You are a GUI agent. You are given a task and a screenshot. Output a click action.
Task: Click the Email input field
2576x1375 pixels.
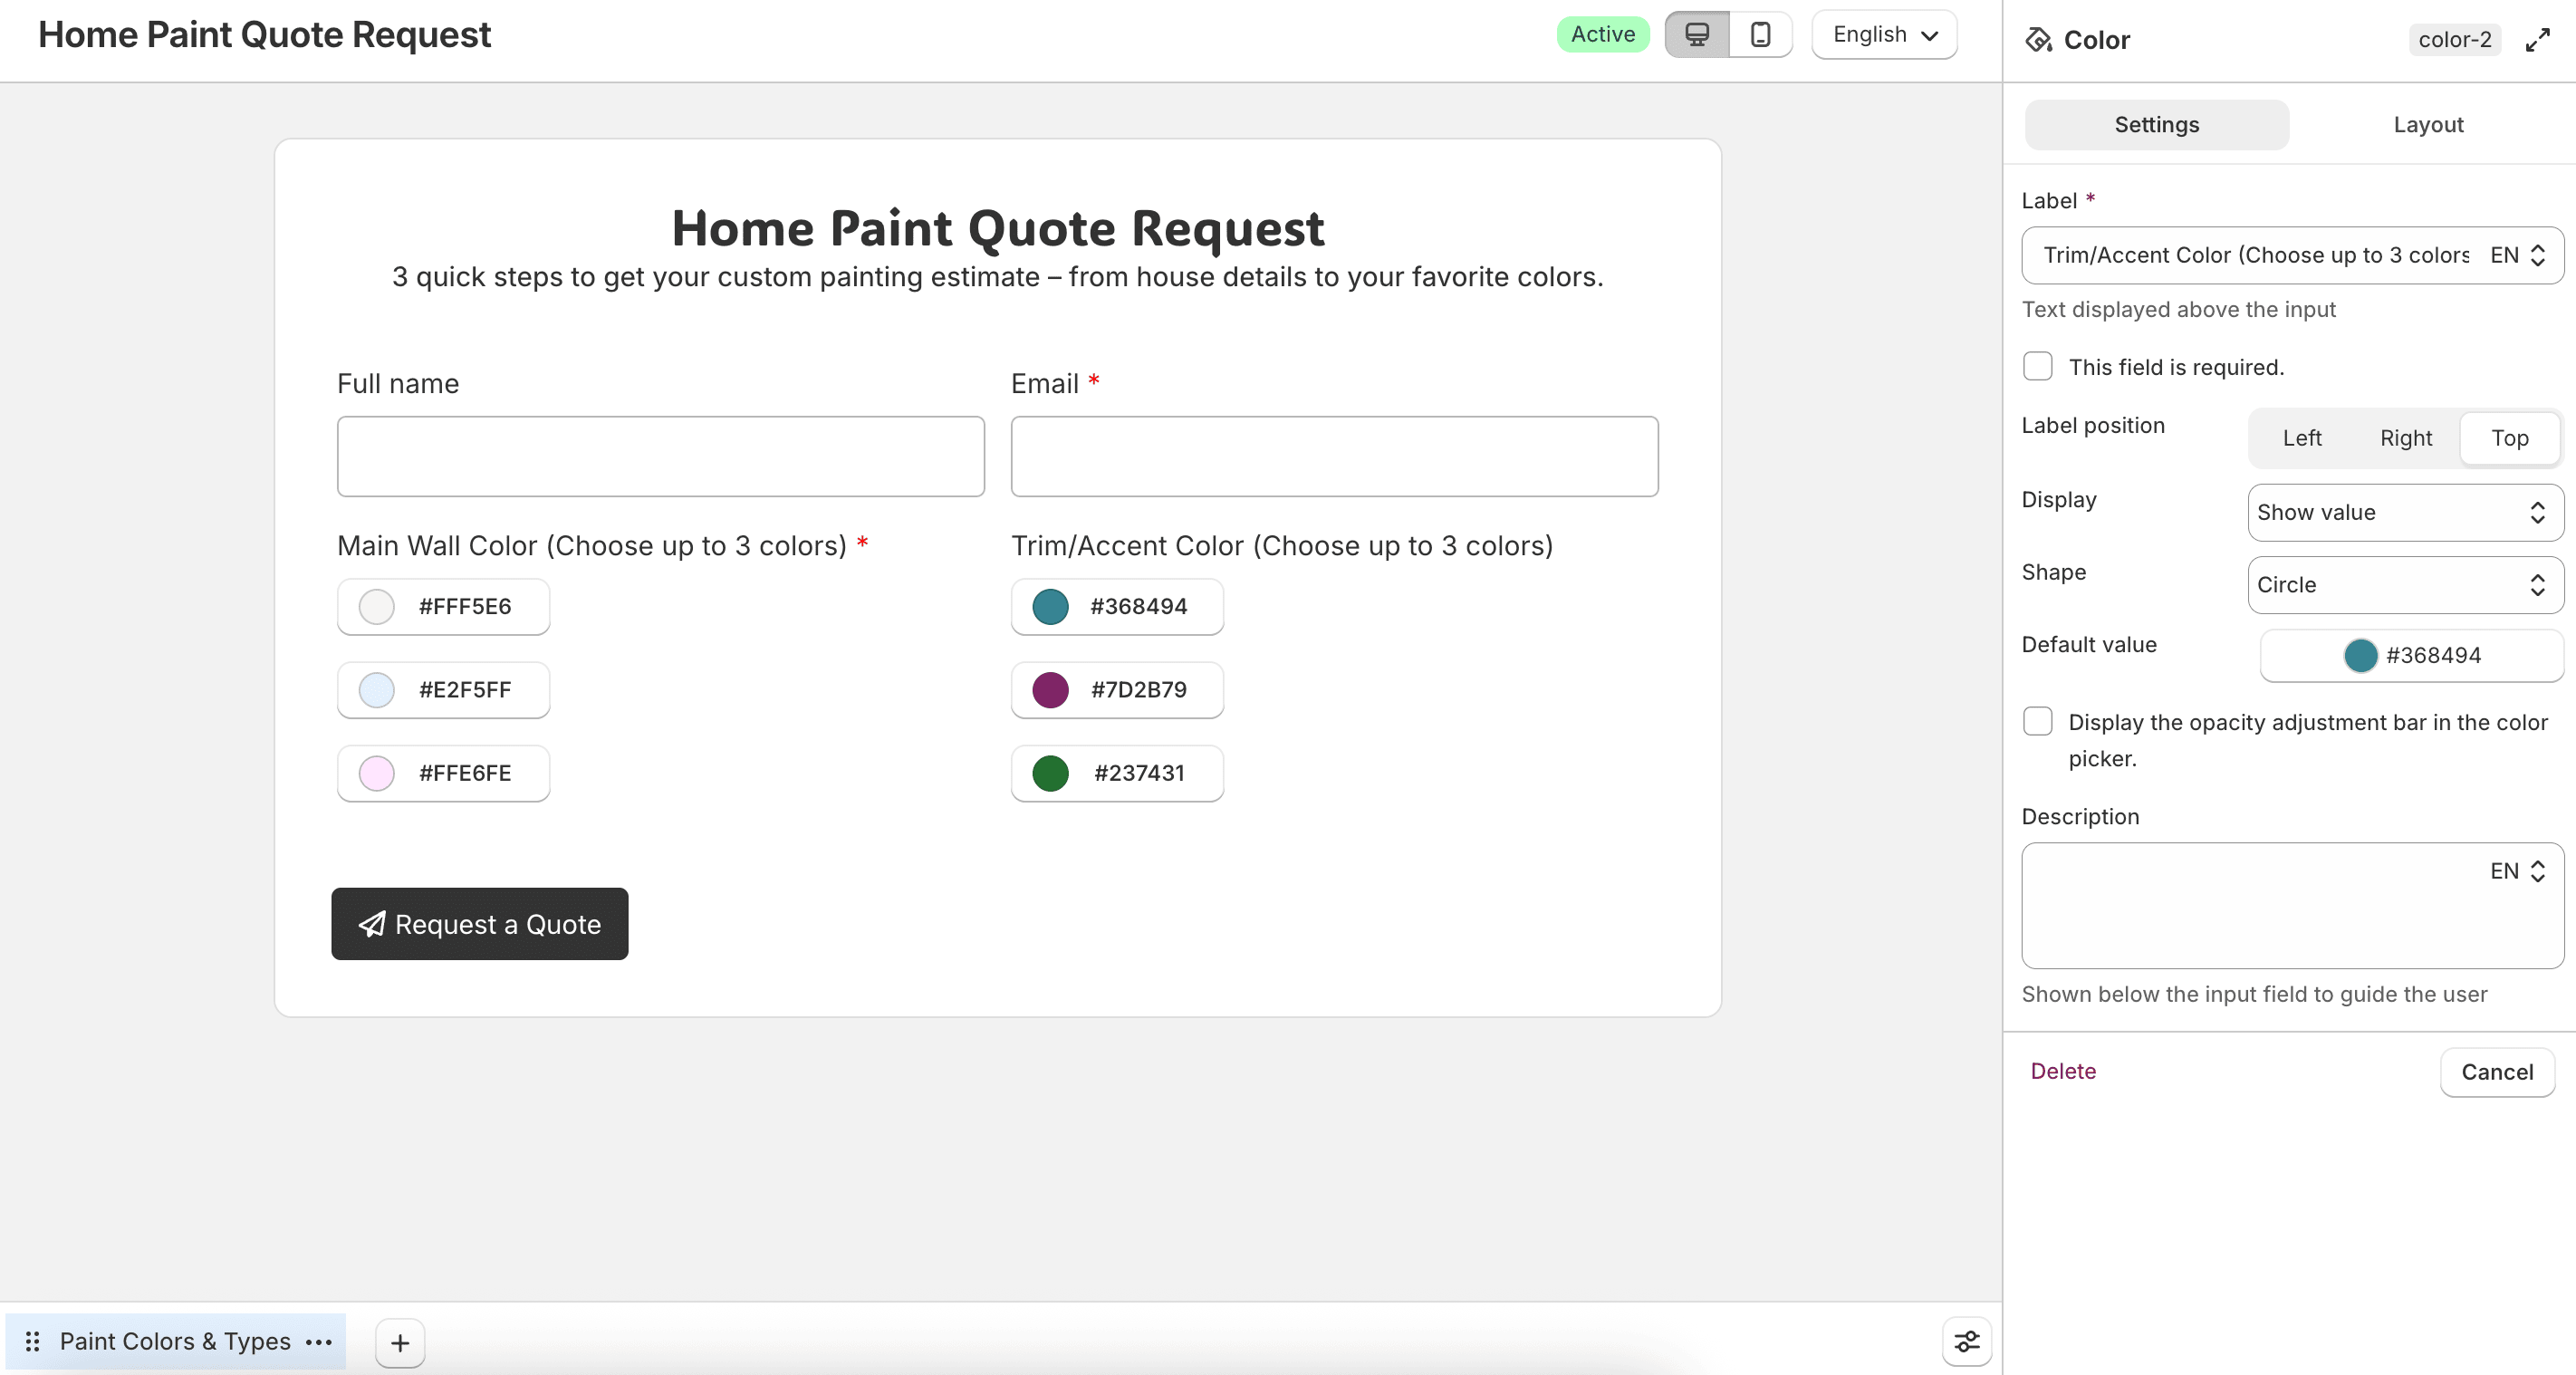coord(1334,456)
